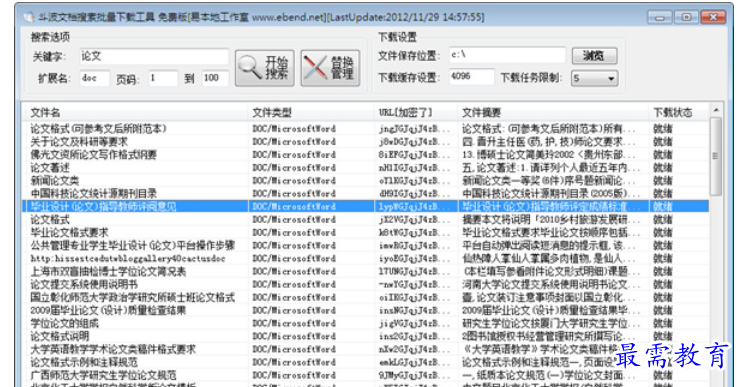Select row 国立彰化师范大学政治学研究所硕士班论文格式
This screenshot has width=737, height=387.
tap(366, 297)
